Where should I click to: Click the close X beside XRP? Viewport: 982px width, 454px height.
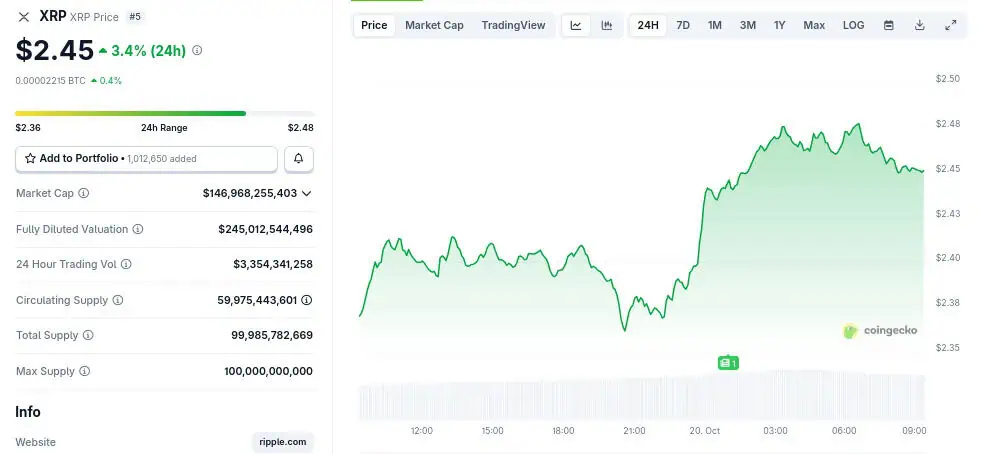[24, 17]
